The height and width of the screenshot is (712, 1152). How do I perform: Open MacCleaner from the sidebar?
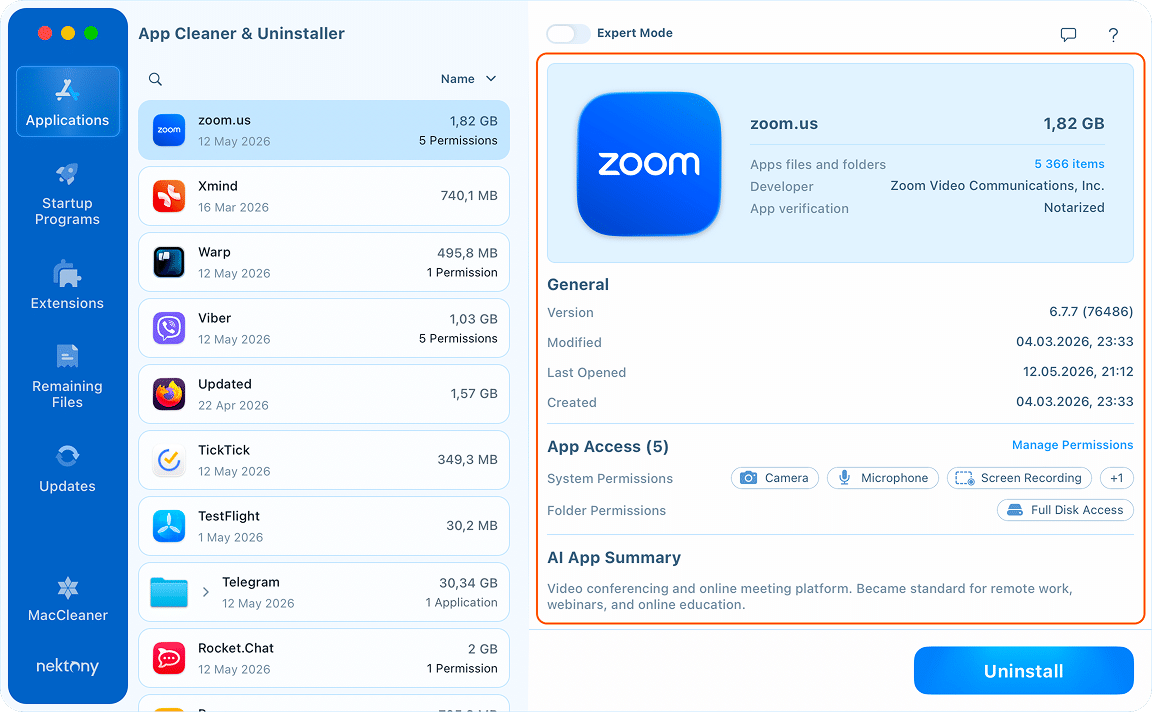(x=68, y=599)
